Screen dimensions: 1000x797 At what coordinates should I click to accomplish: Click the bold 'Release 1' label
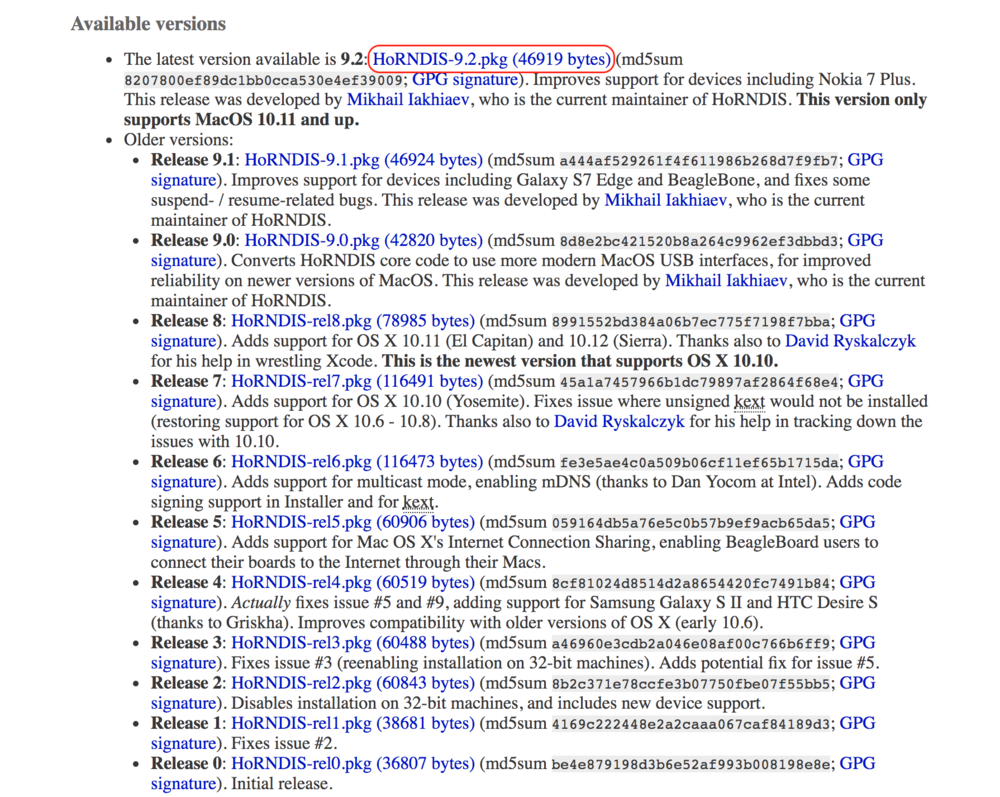[x=186, y=724]
